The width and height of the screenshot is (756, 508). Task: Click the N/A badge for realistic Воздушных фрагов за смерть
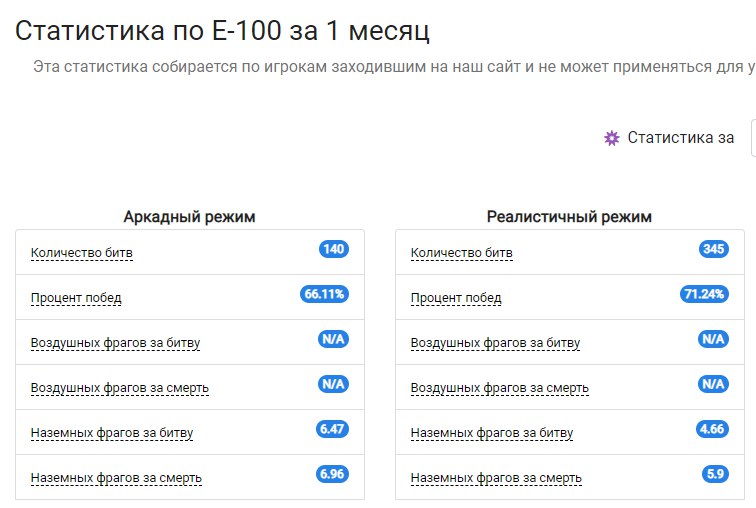[713, 384]
